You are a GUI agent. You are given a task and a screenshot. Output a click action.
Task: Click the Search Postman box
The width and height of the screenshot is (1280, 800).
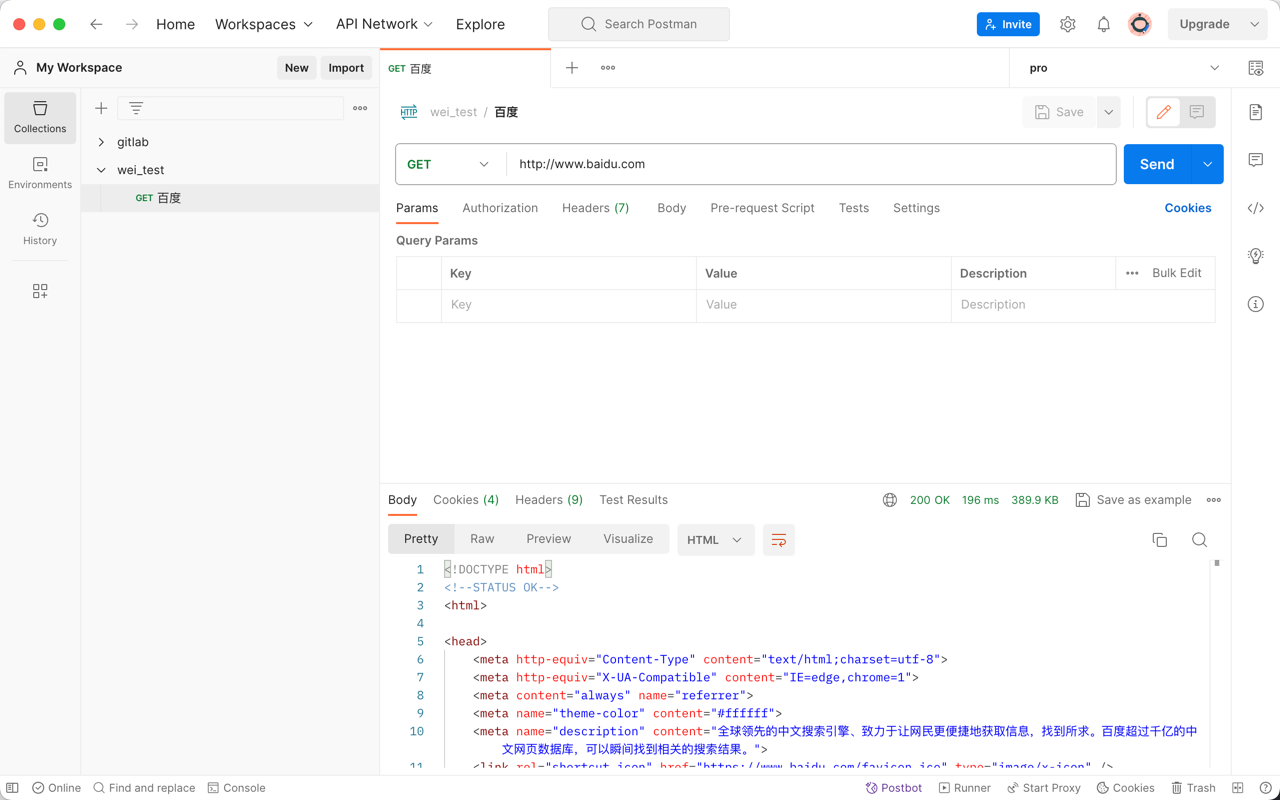pos(639,24)
